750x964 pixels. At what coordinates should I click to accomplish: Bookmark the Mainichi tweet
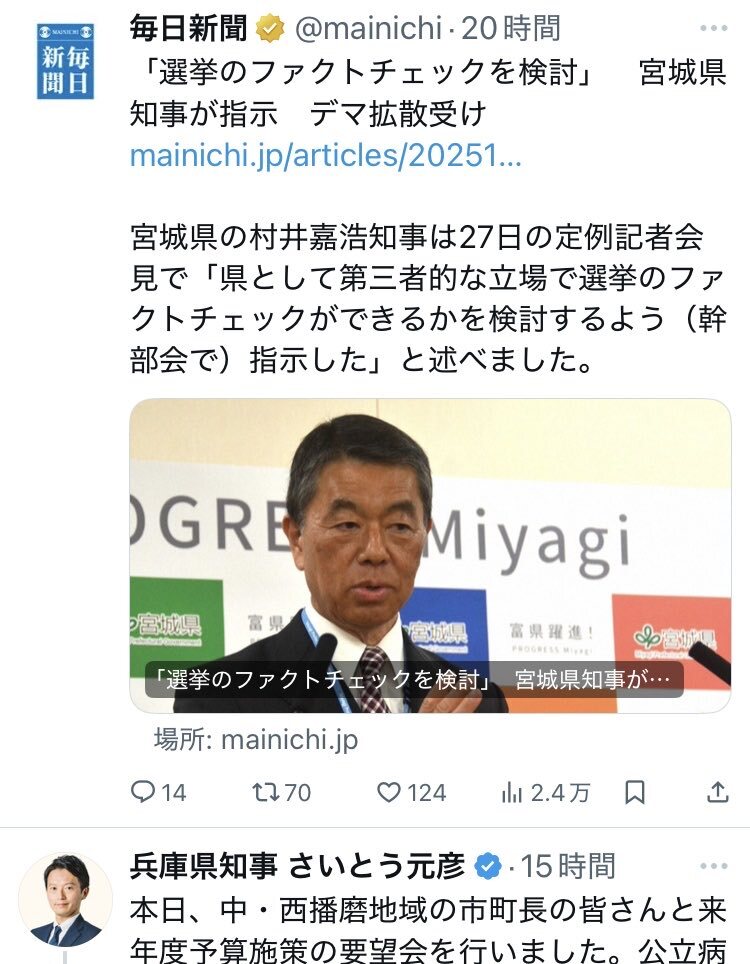(634, 792)
